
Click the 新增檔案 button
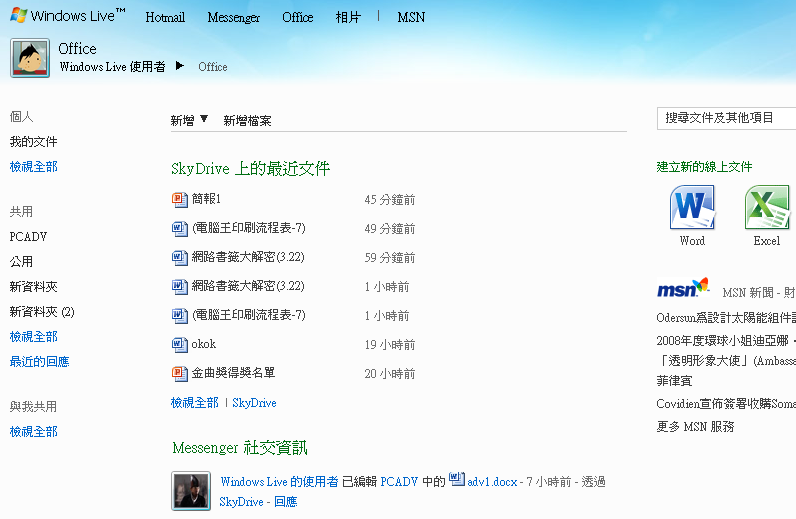[247, 121]
